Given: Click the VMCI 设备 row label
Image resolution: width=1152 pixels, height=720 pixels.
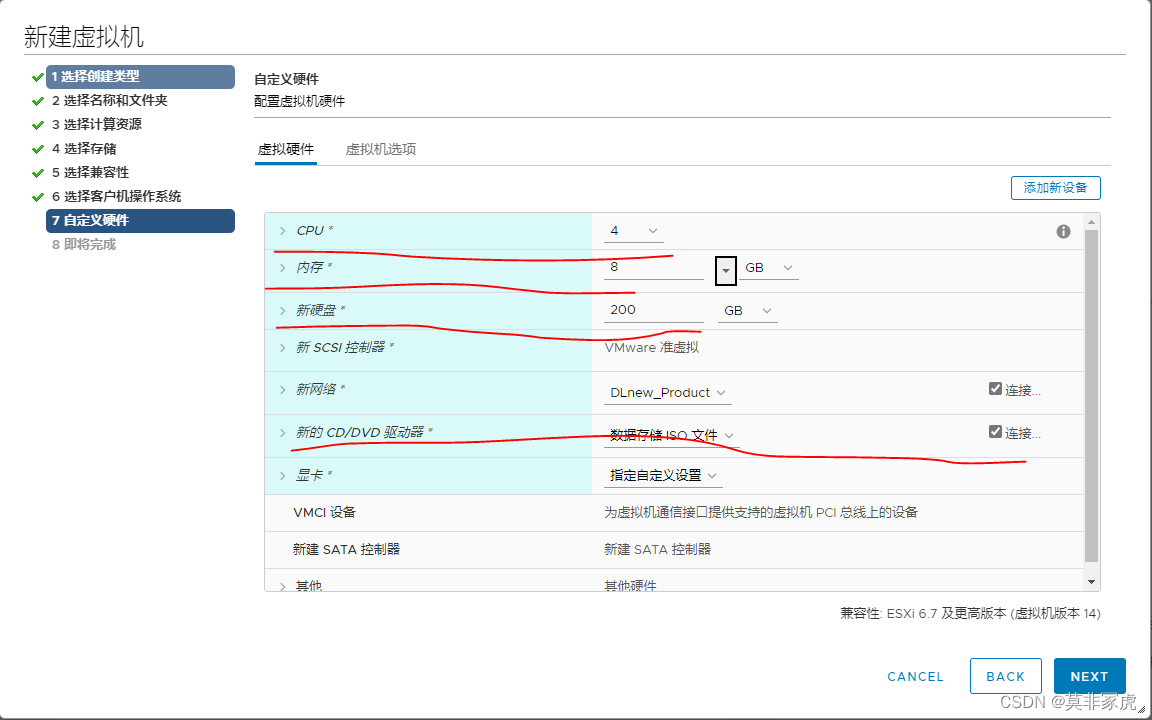Looking at the screenshot, I should [x=324, y=513].
